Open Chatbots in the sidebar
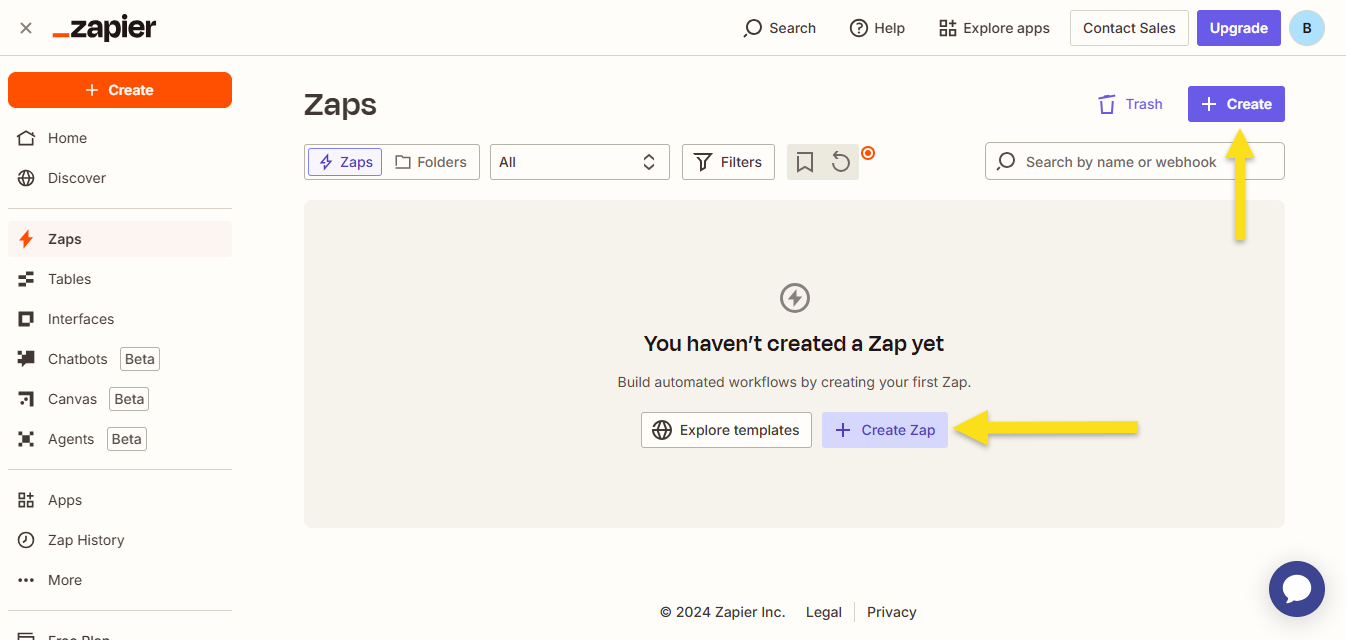Viewport: 1346px width, 640px height. (120, 359)
